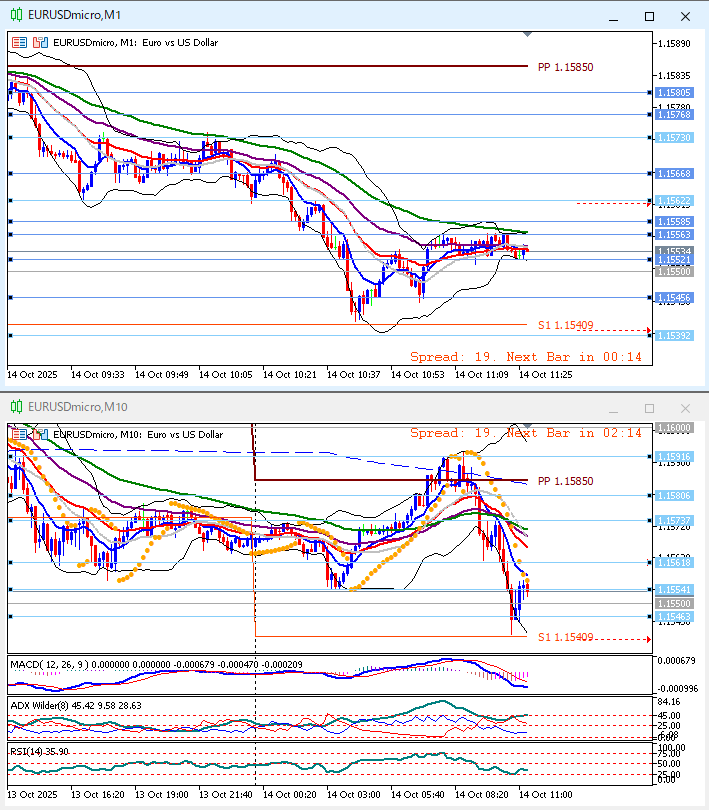Click the 1.15805 price label on M1 axis
709x810 pixels.
pyautogui.click(x=674, y=93)
